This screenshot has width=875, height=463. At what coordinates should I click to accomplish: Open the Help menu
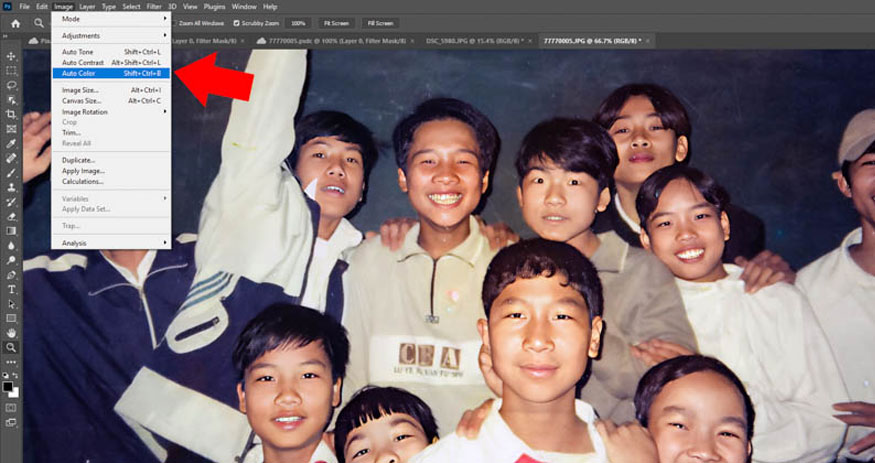(x=270, y=7)
